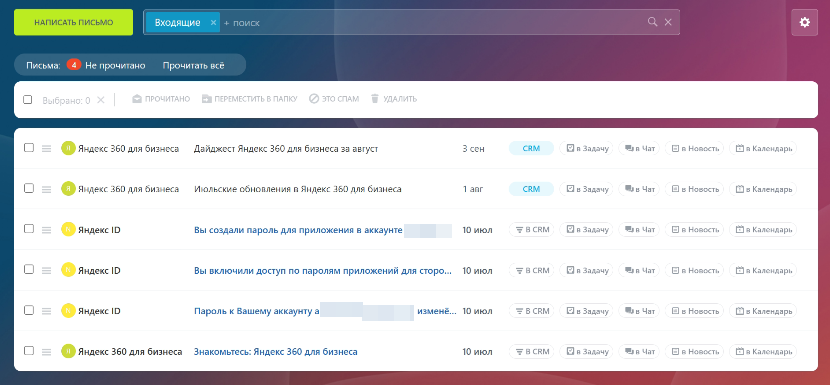Open unread email Вы создали пароль для приложения
Viewport: 830px width, 385px height.
pyautogui.click(x=299, y=230)
